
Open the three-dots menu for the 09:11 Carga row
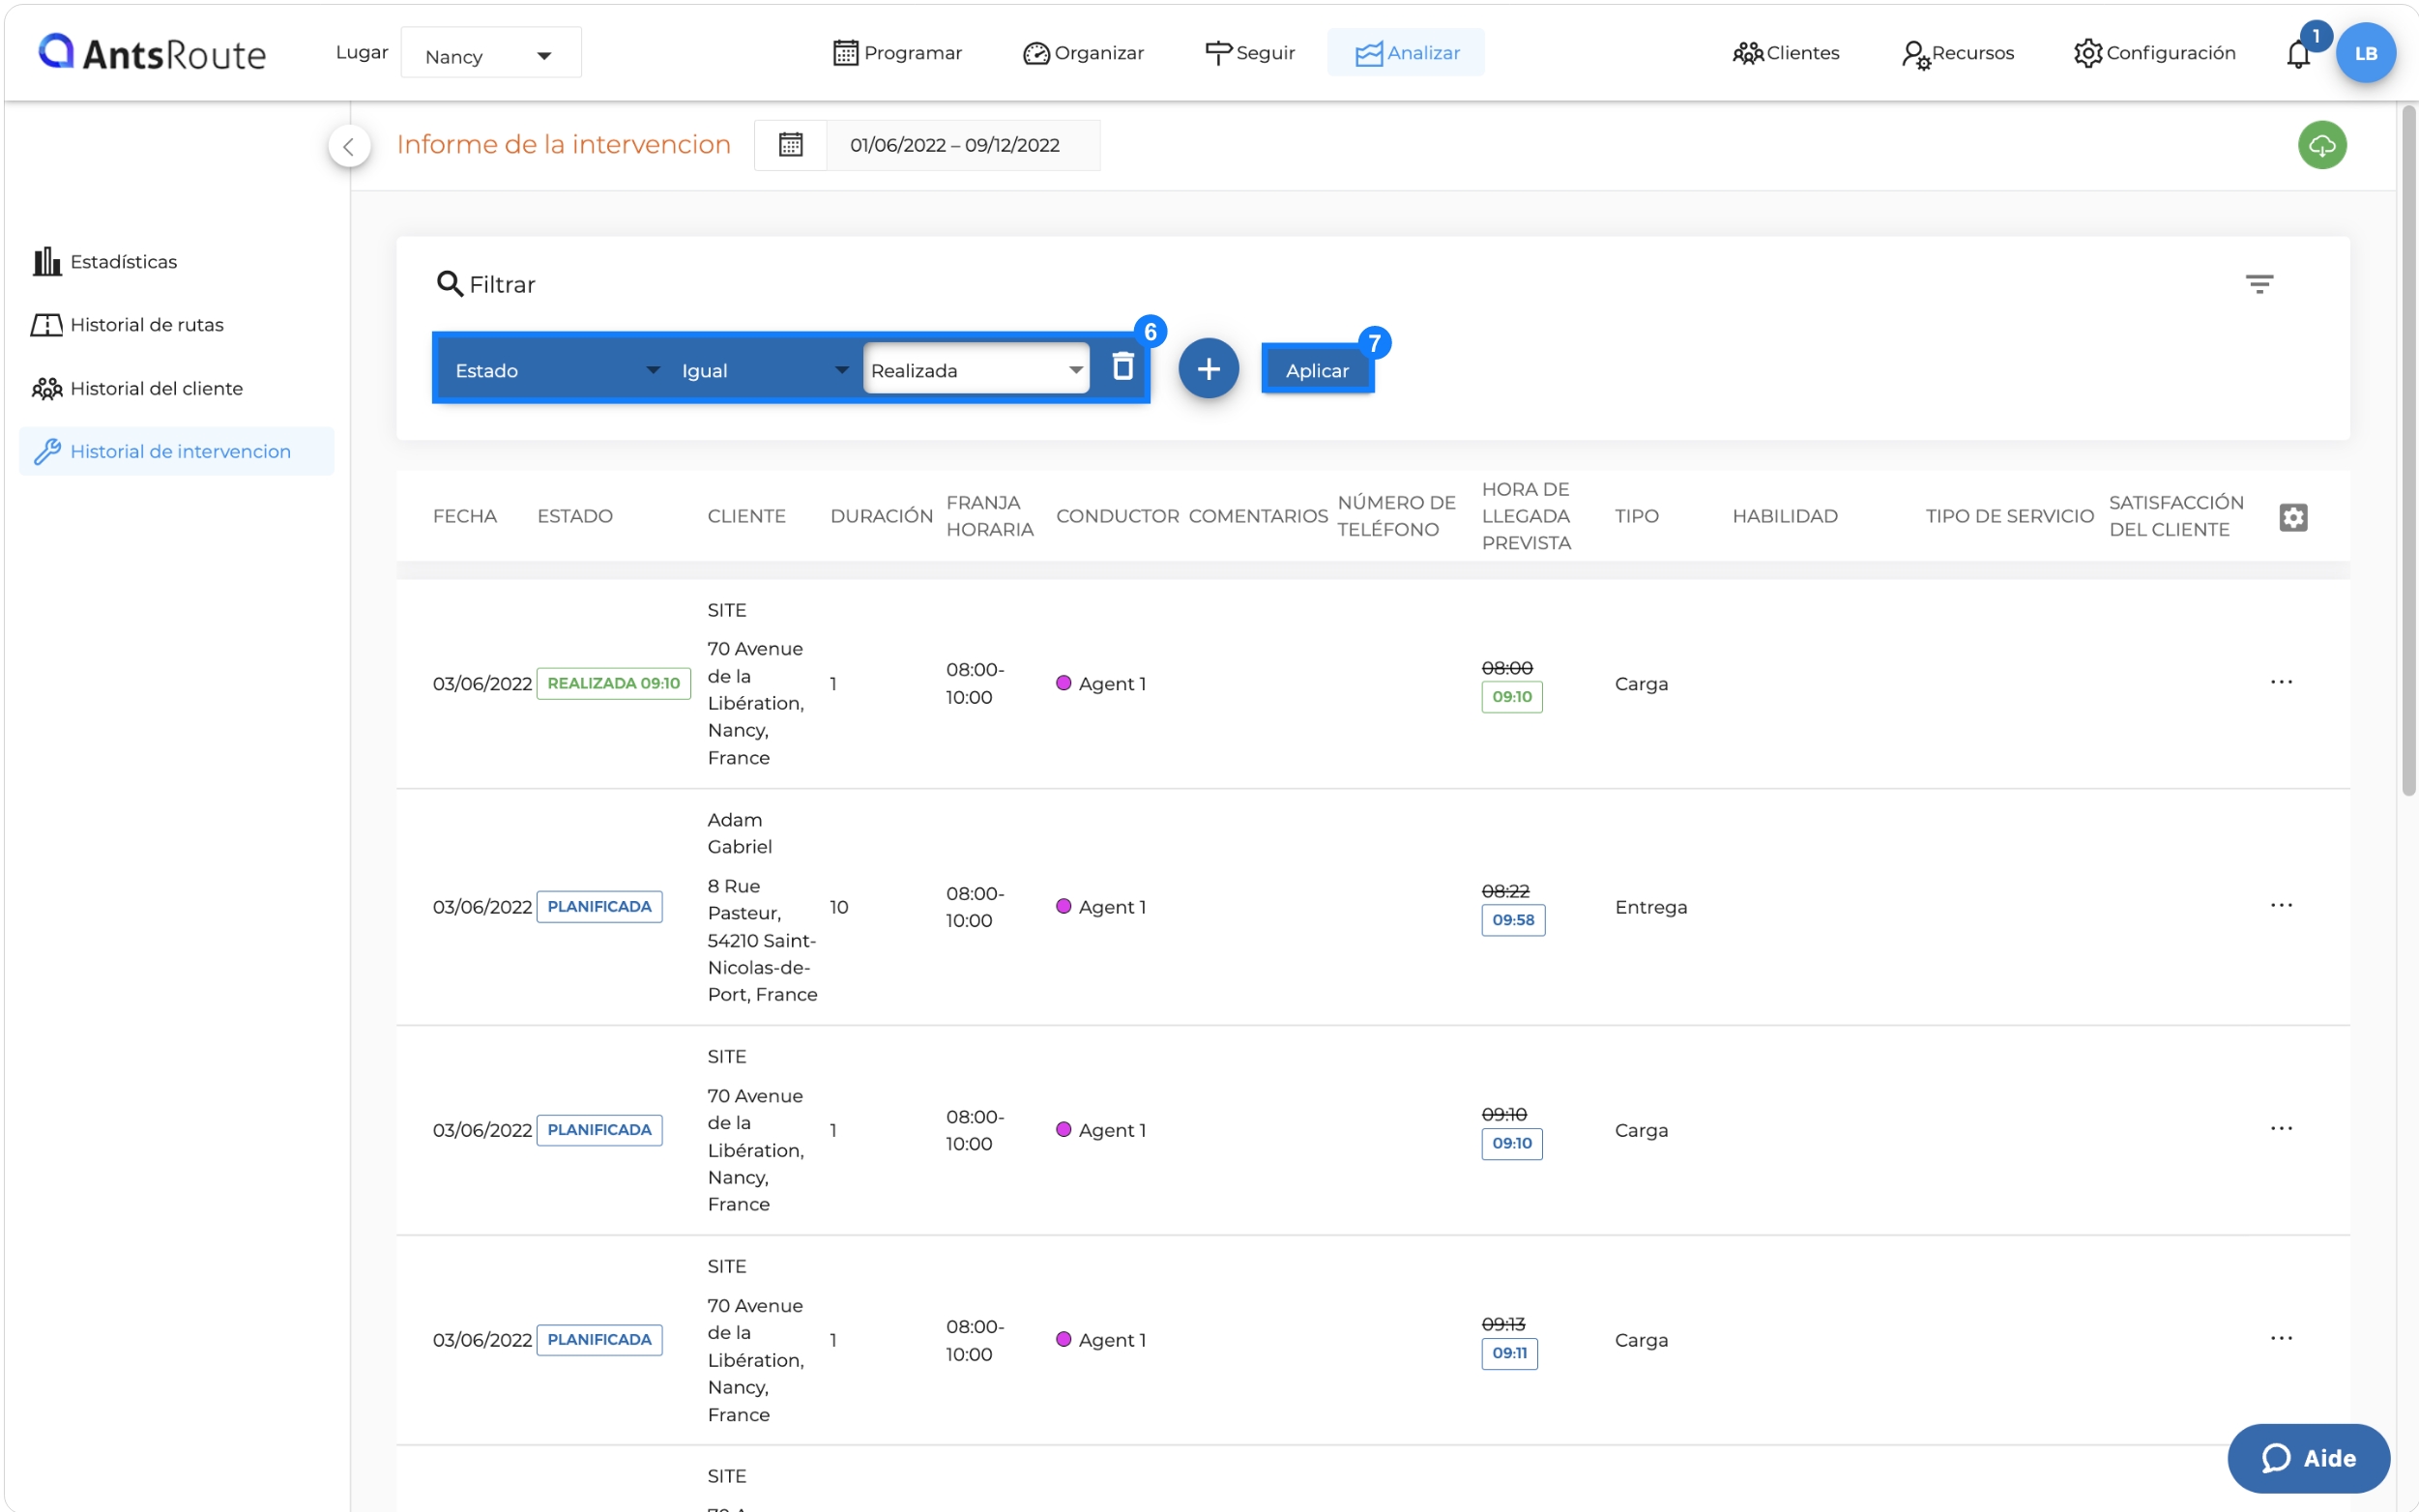point(2280,1338)
